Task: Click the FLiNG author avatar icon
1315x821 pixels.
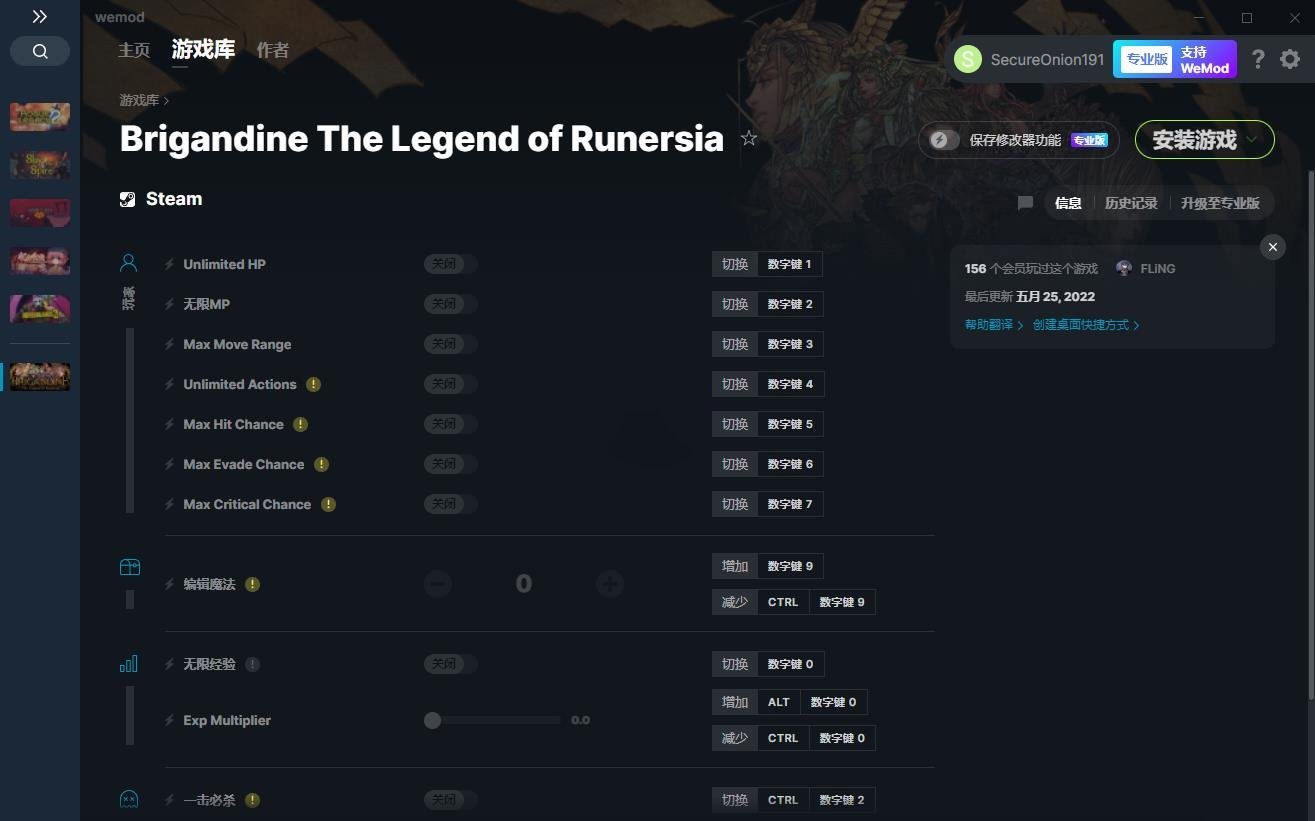Action: 1124,268
